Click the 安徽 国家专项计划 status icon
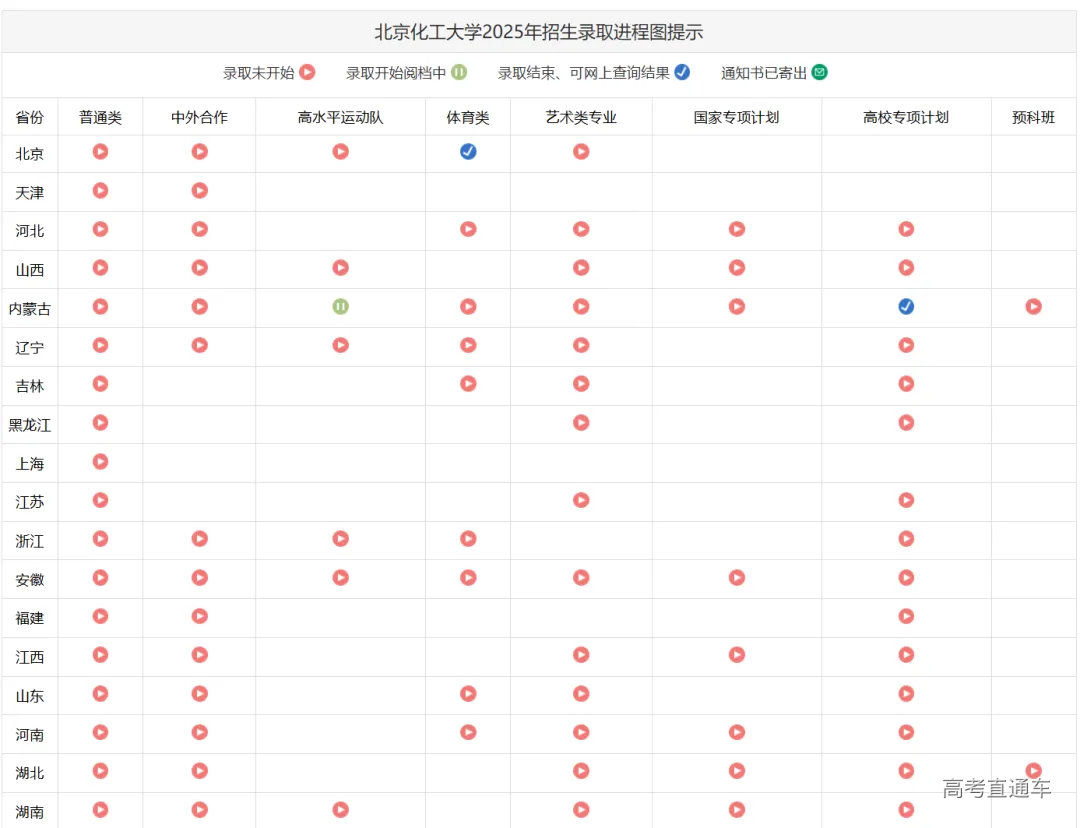 (737, 577)
